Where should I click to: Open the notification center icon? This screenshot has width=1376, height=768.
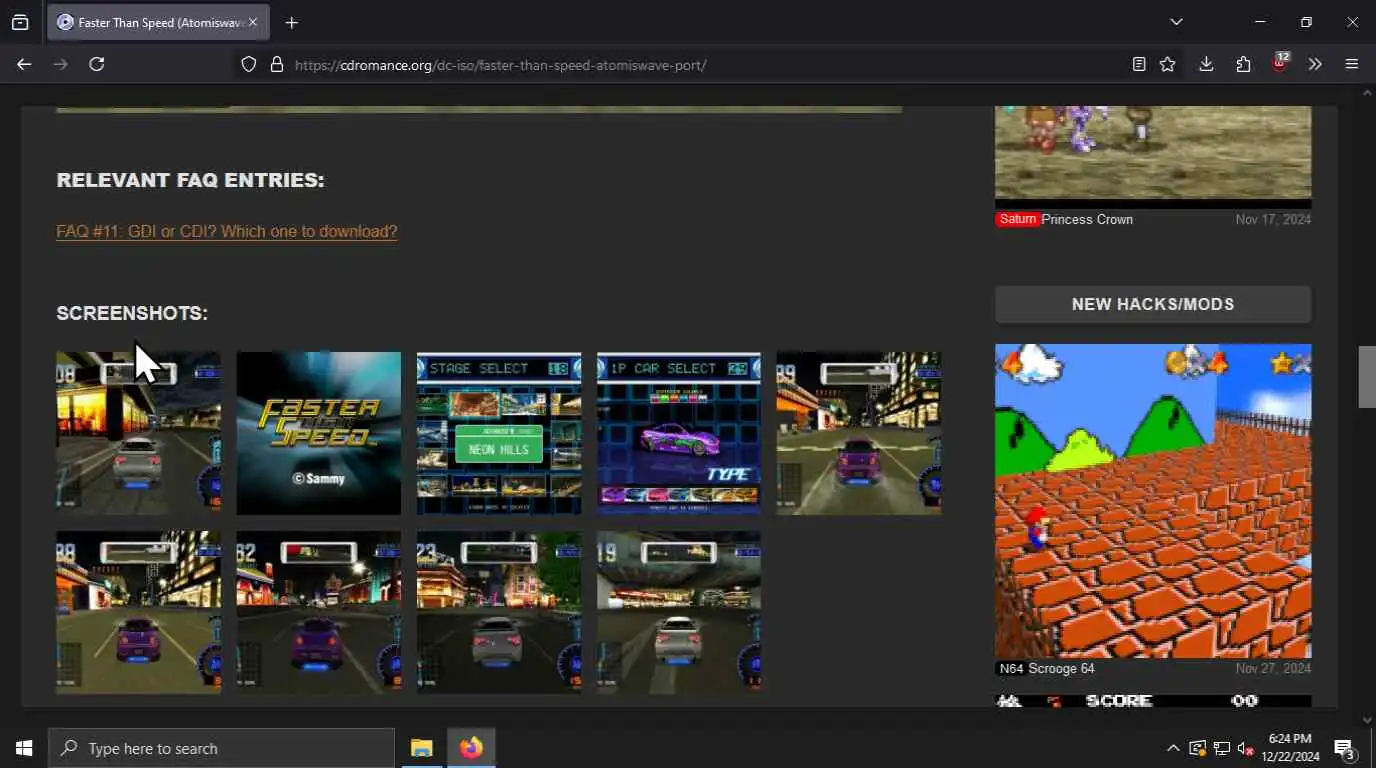coord(1345,748)
